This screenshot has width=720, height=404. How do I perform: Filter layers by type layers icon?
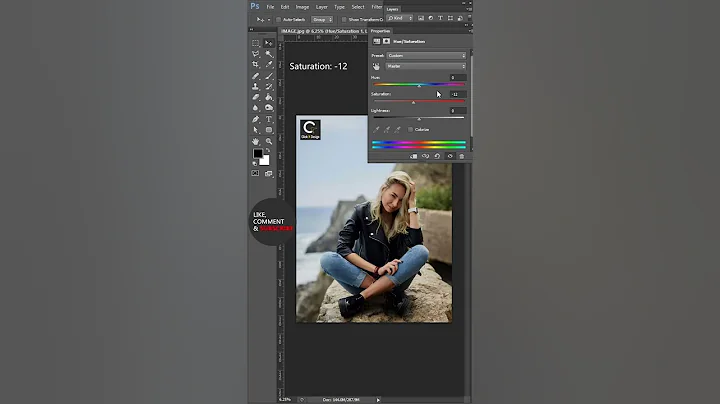point(440,18)
